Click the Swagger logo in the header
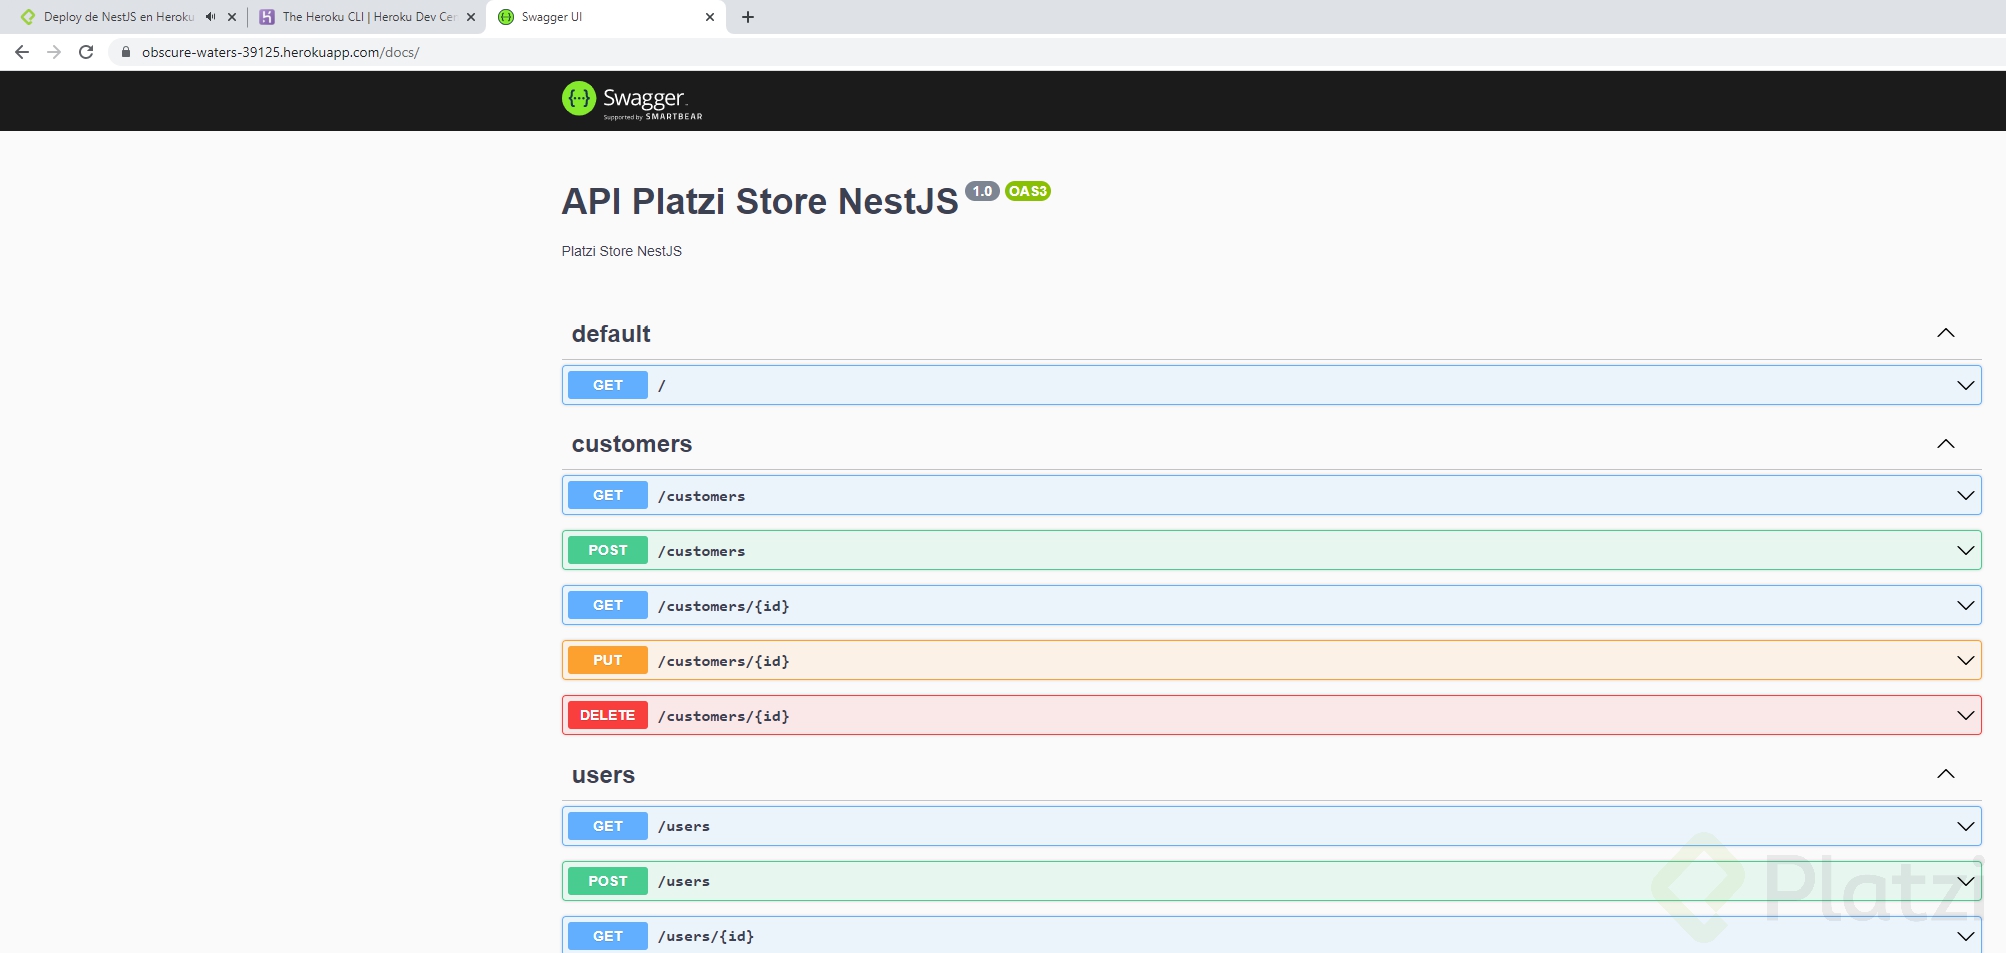 (632, 101)
